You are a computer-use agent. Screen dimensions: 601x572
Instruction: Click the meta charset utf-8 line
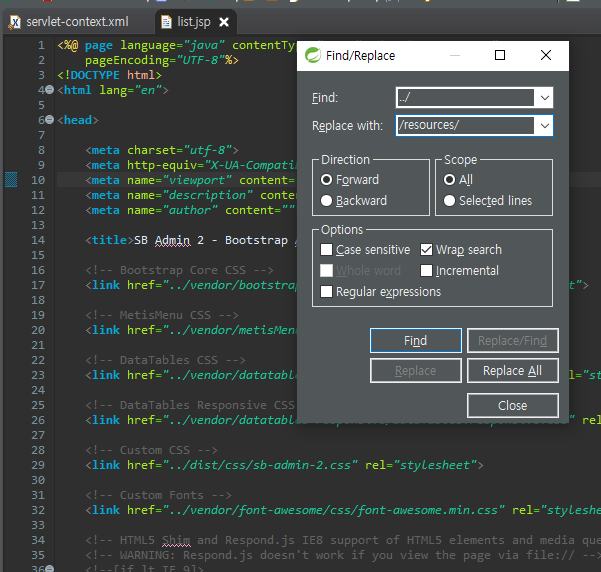[162, 150]
